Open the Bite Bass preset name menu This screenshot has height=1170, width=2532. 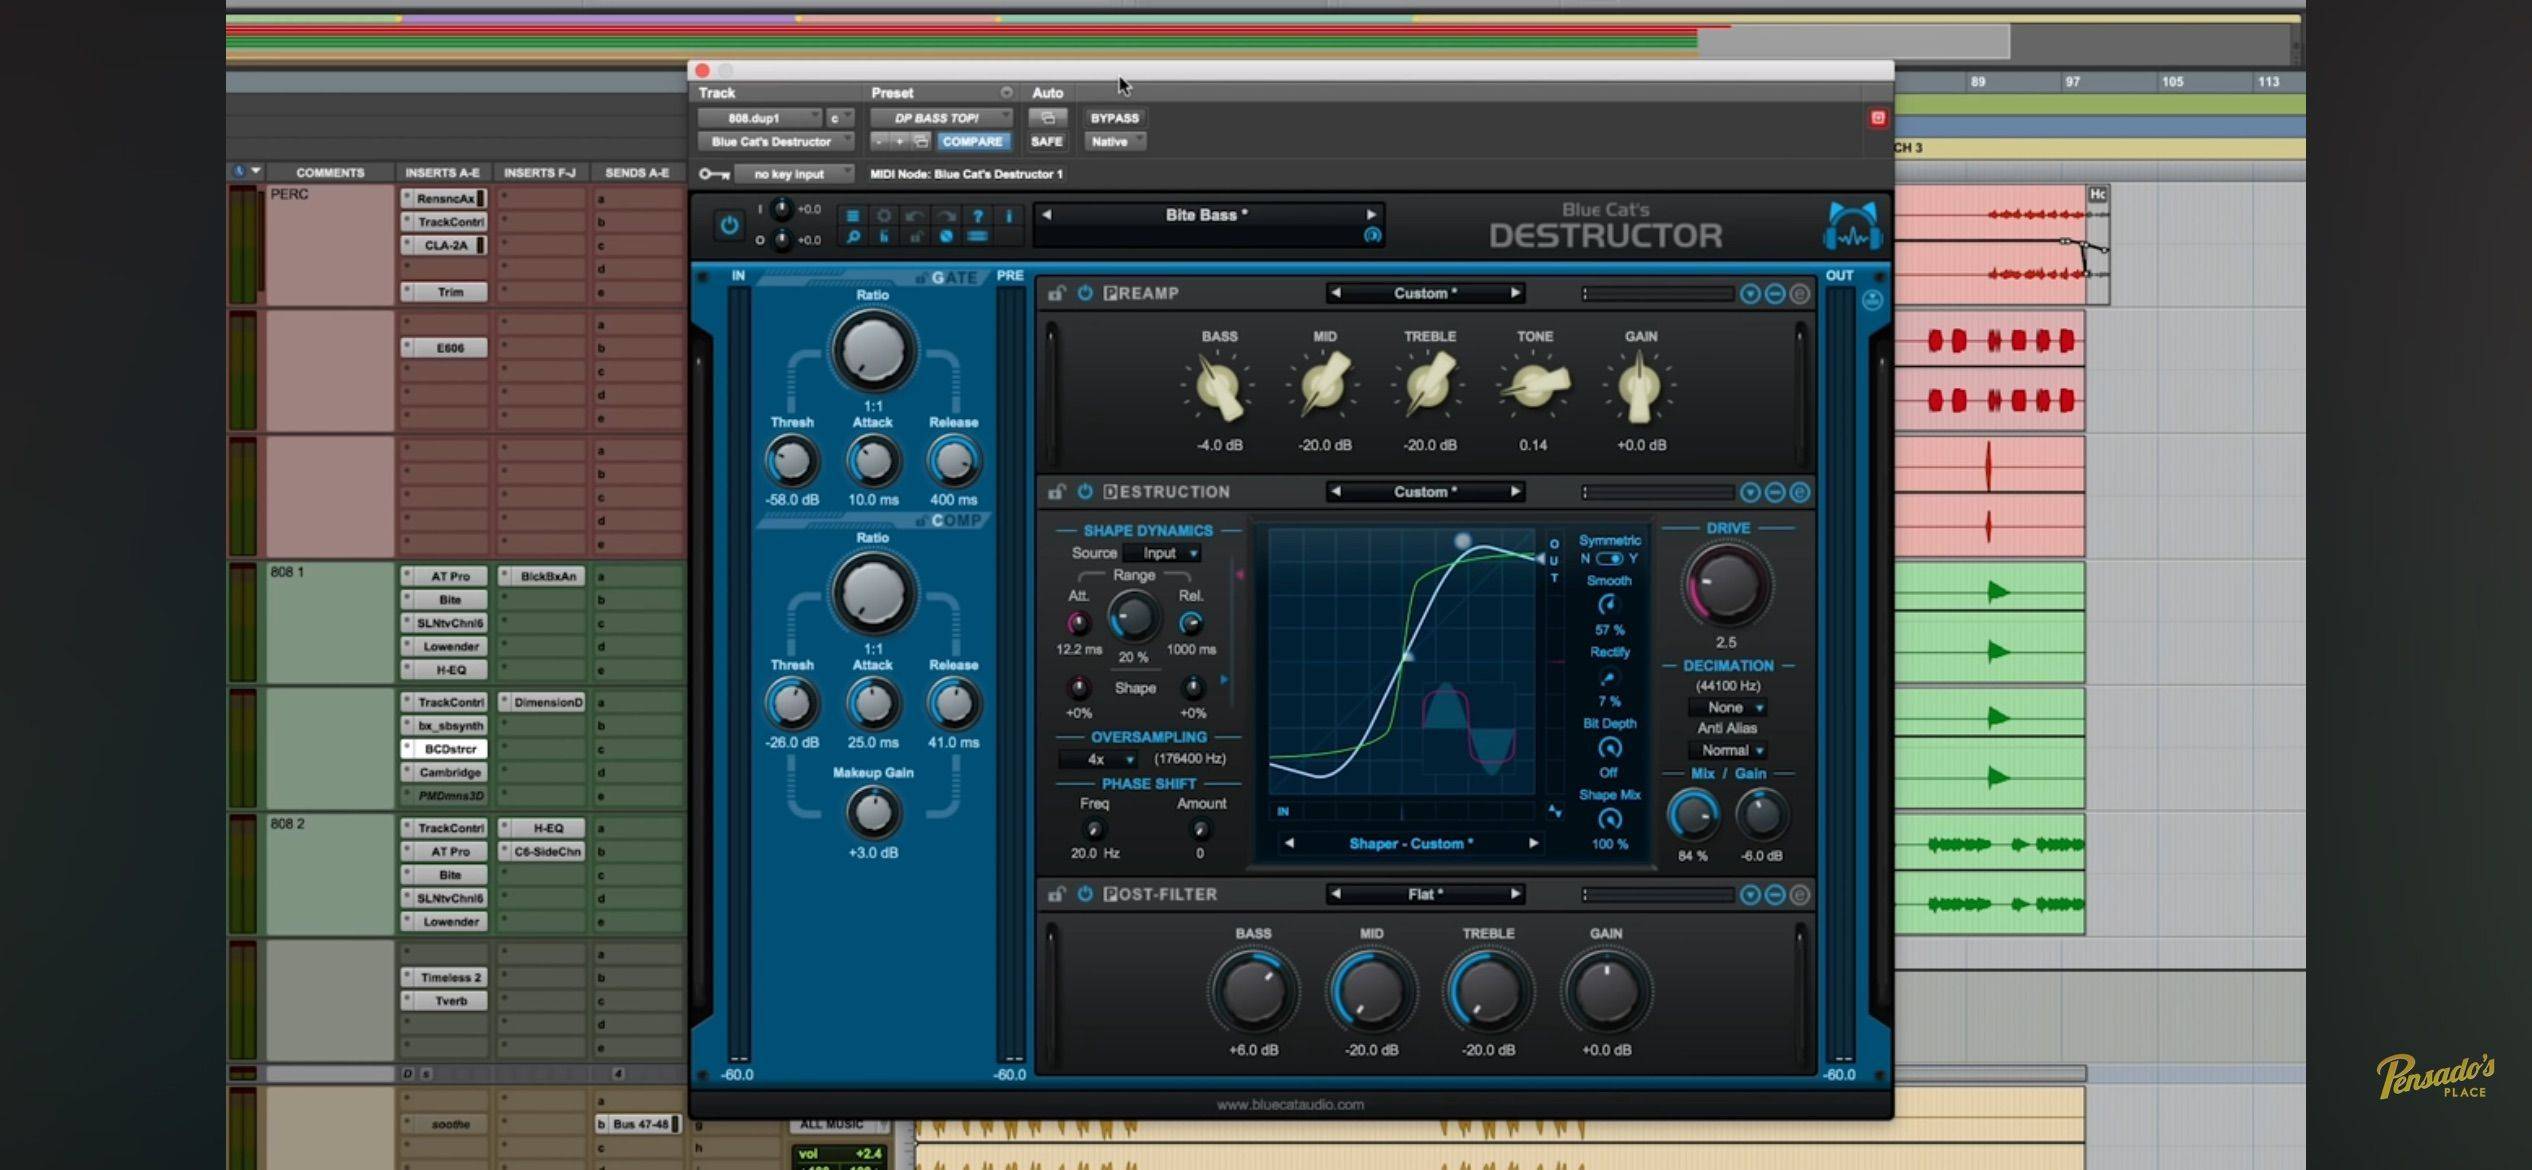tap(1207, 215)
